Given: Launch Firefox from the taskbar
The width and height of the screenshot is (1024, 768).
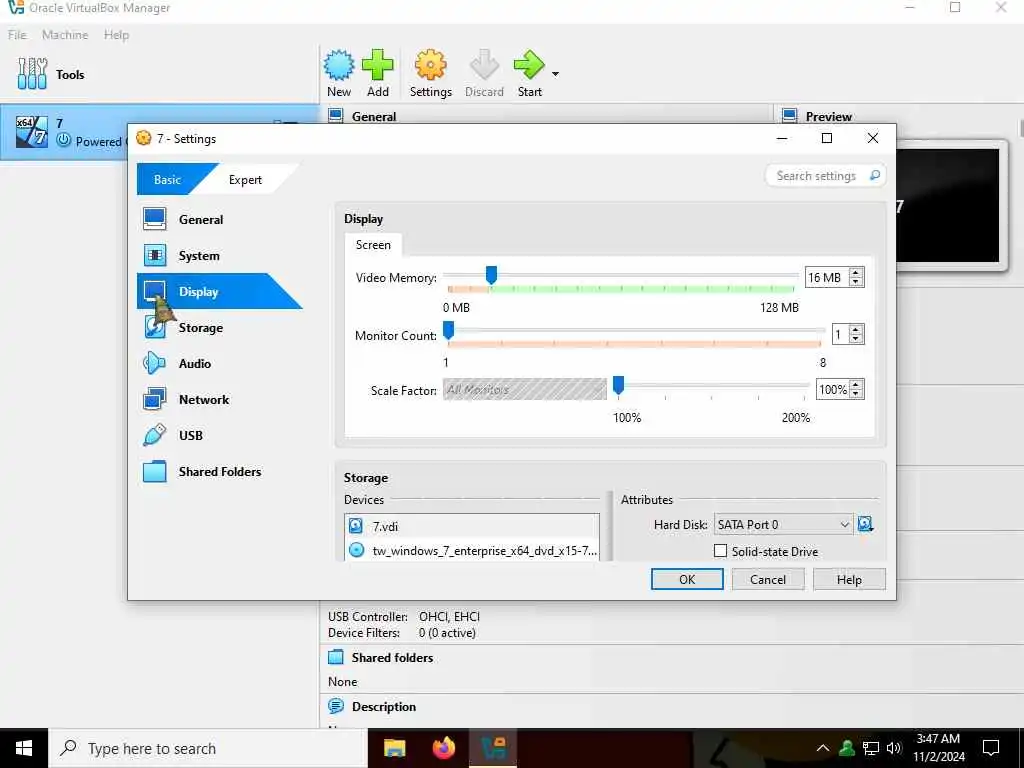Looking at the screenshot, I should (444, 748).
